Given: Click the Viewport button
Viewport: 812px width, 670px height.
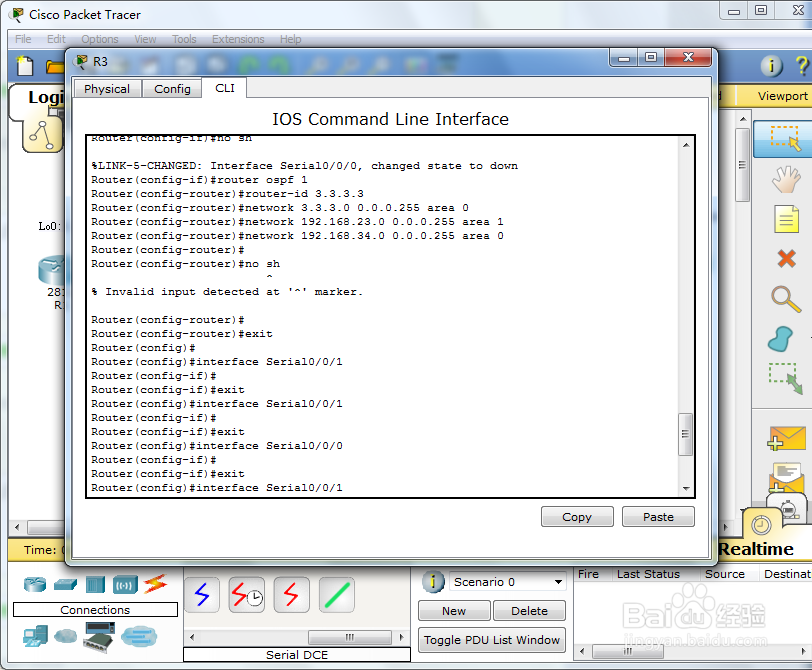Looking at the screenshot, I should click(782, 96).
